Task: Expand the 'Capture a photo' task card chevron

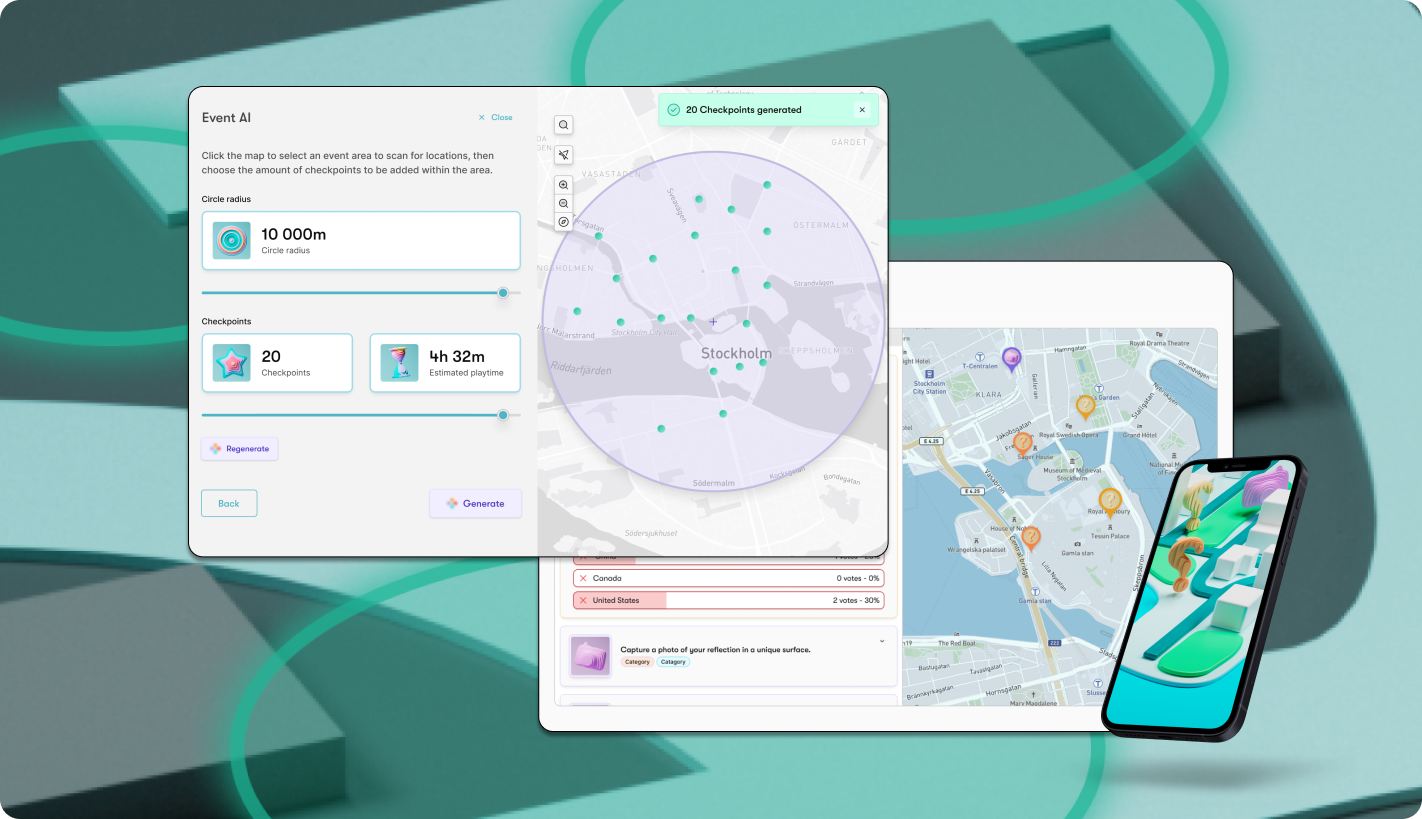Action: tap(881, 641)
